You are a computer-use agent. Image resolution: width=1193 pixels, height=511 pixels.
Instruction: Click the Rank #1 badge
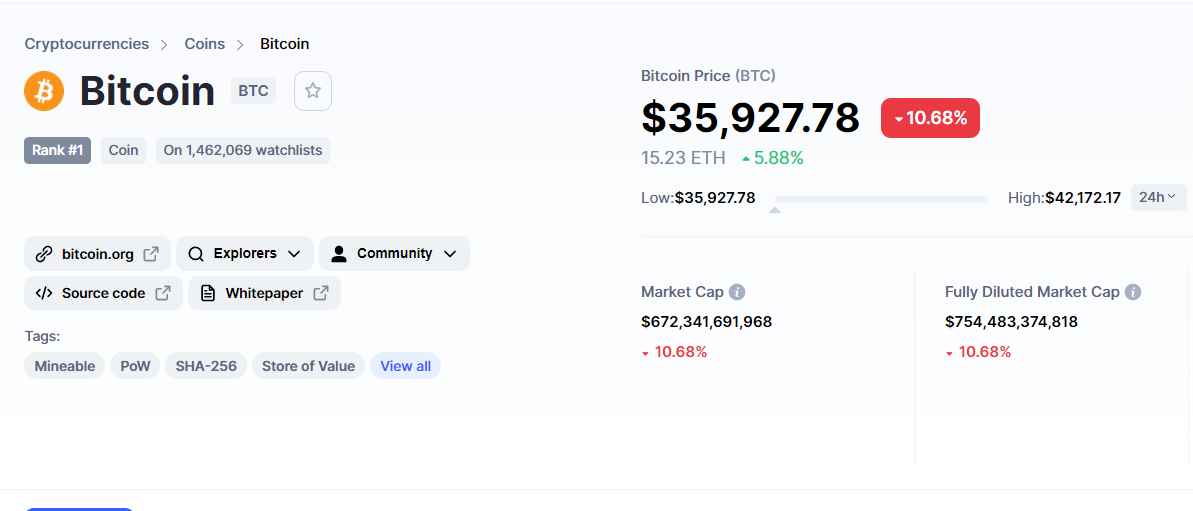tap(57, 151)
